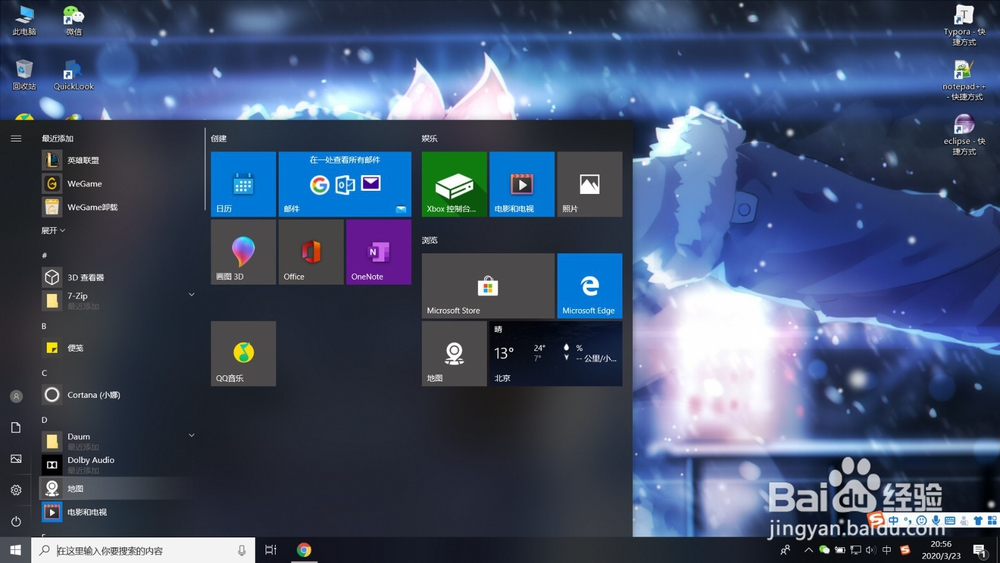Launch the 画图 3D tile

tap(243, 252)
